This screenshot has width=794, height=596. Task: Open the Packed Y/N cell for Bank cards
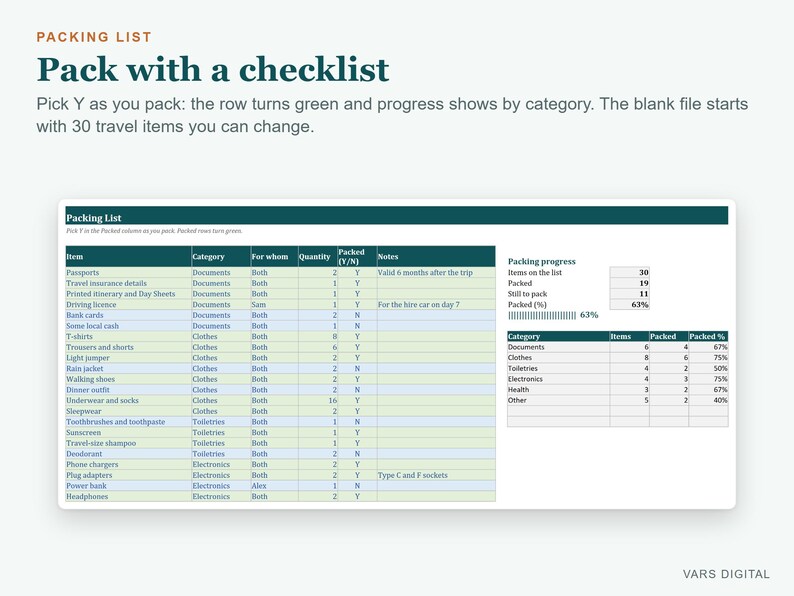coord(357,315)
